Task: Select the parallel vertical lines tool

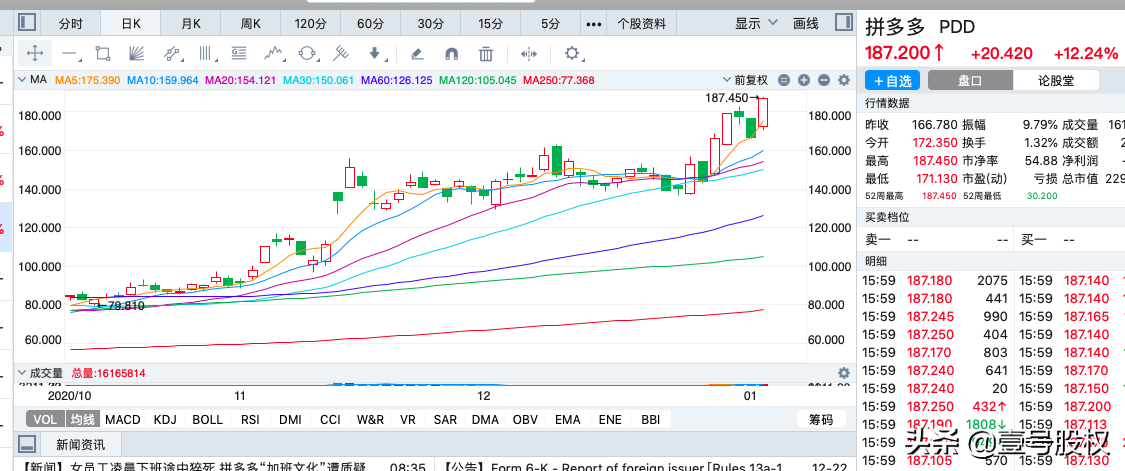Action: tap(207, 53)
